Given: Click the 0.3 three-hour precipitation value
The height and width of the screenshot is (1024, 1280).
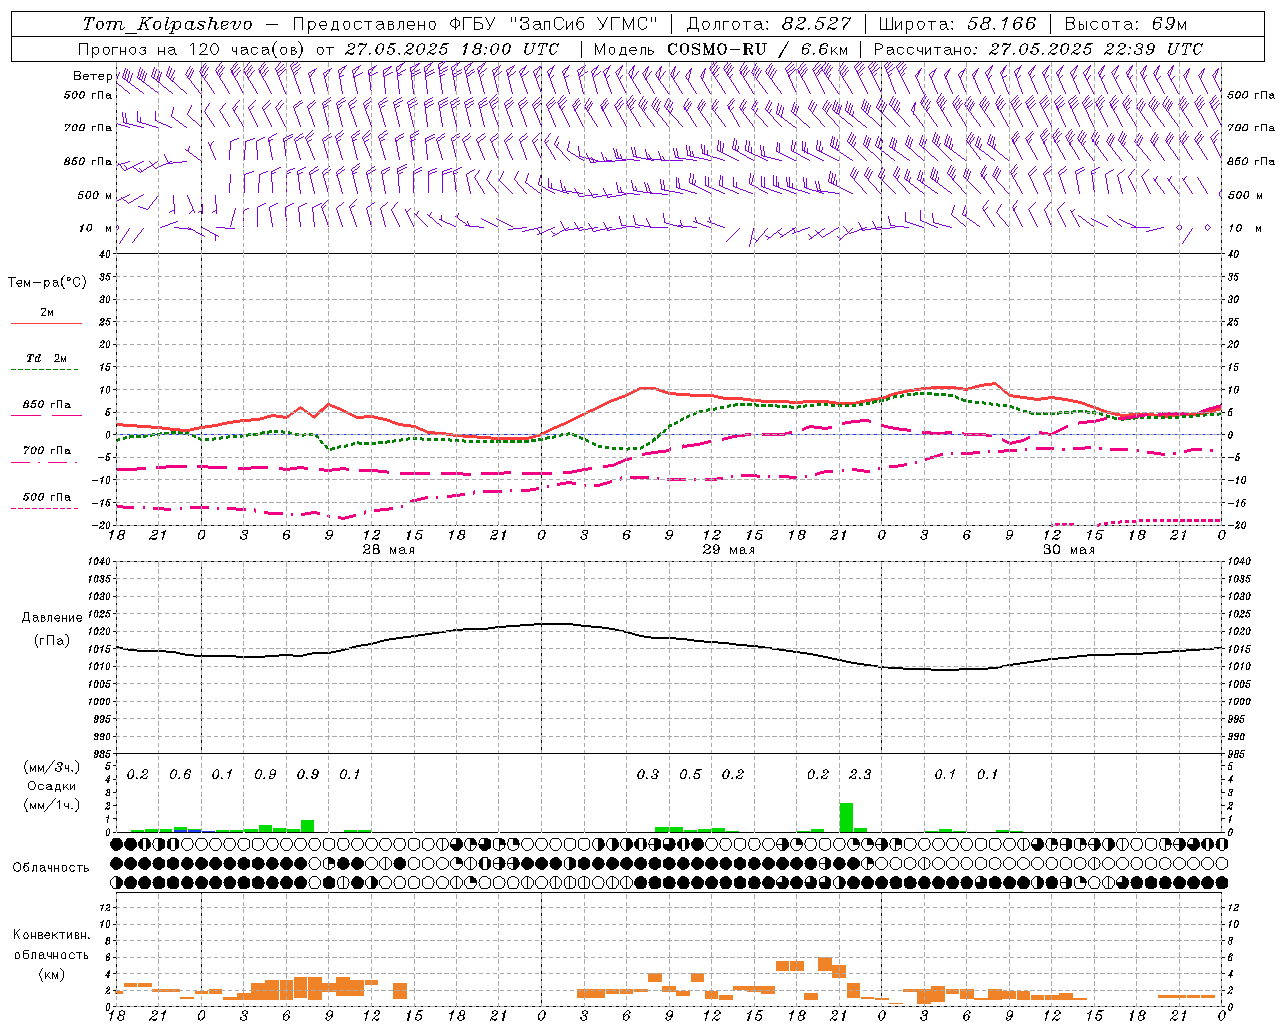Looking at the screenshot, I should point(648,774).
